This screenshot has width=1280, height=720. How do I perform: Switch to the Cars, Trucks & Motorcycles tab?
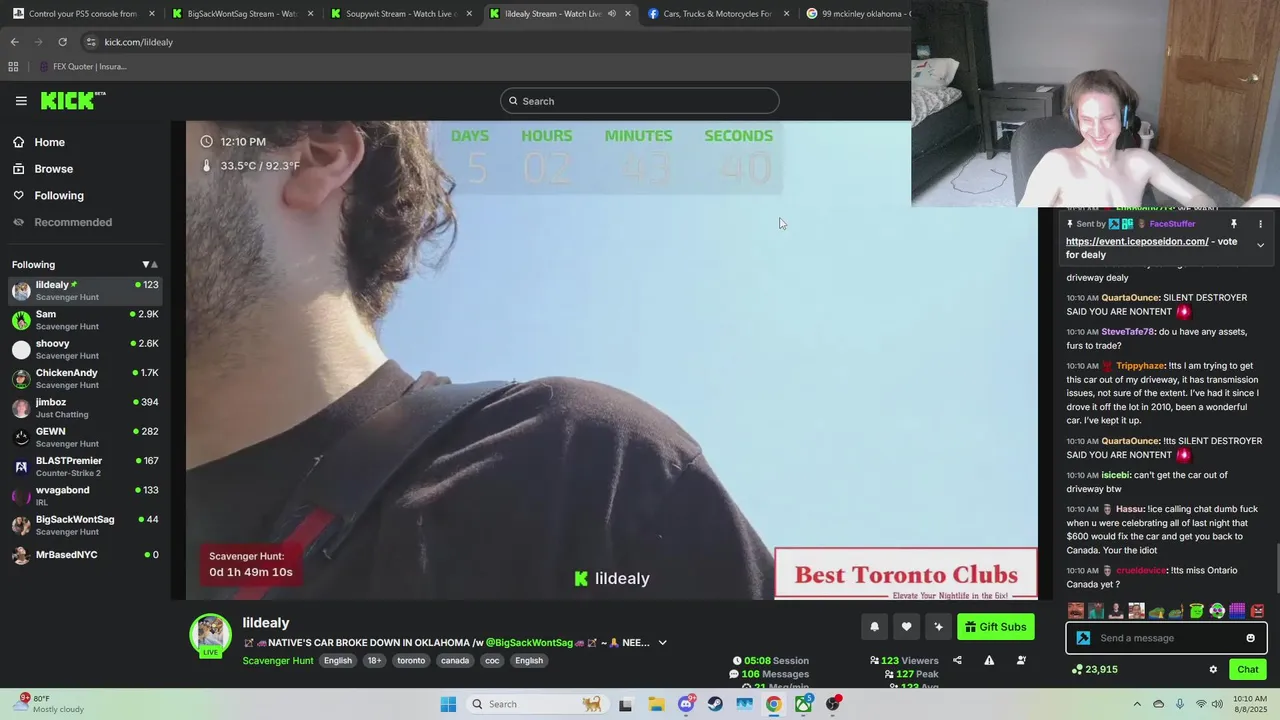coord(718,14)
